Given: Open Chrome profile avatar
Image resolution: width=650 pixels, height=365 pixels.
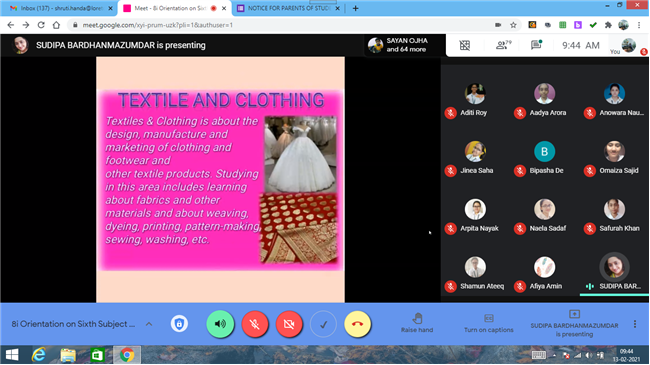Looking at the screenshot, I should tap(623, 25).
